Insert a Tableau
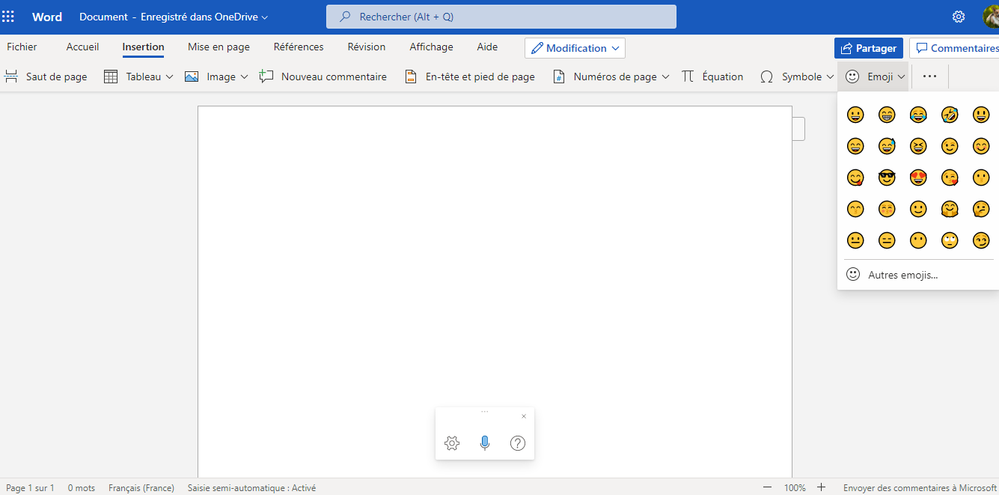 [138, 76]
